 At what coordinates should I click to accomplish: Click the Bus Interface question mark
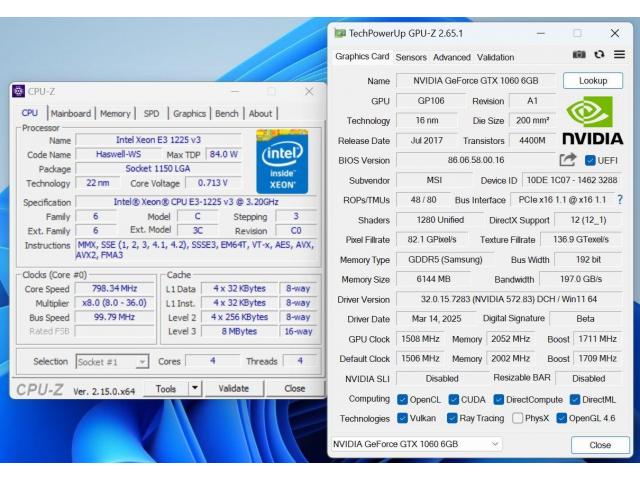620,200
